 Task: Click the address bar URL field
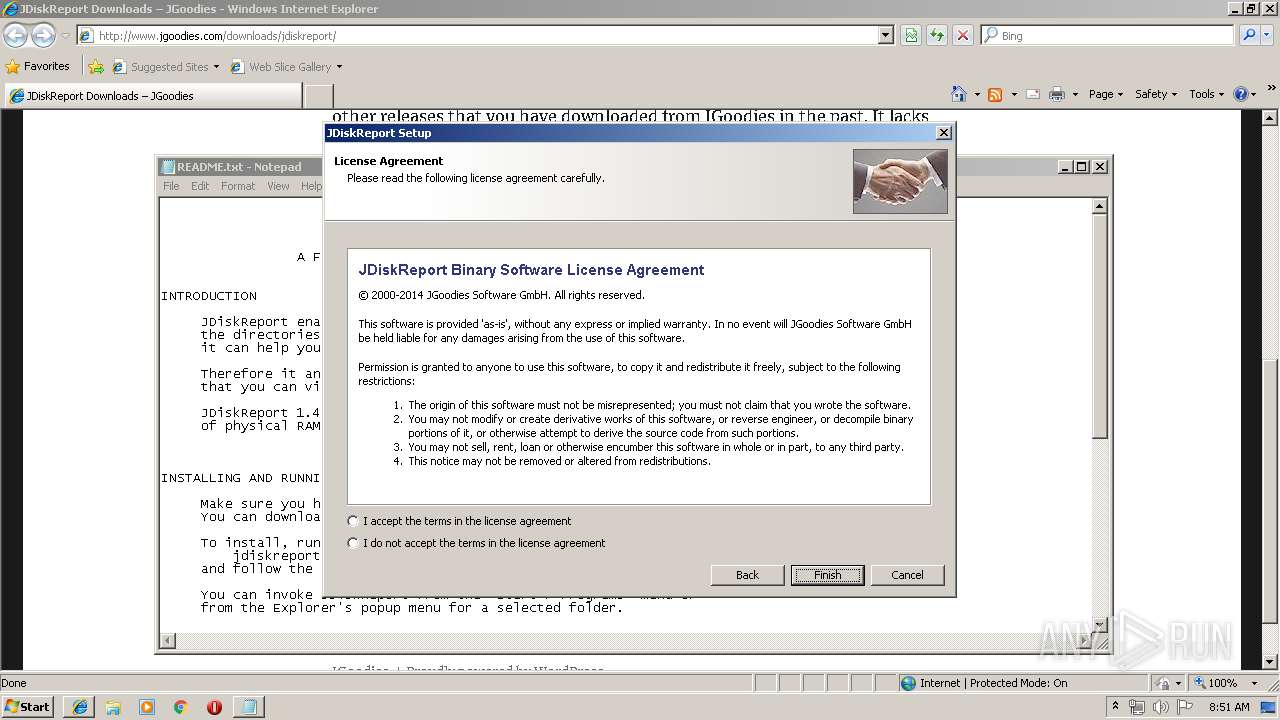pos(485,36)
